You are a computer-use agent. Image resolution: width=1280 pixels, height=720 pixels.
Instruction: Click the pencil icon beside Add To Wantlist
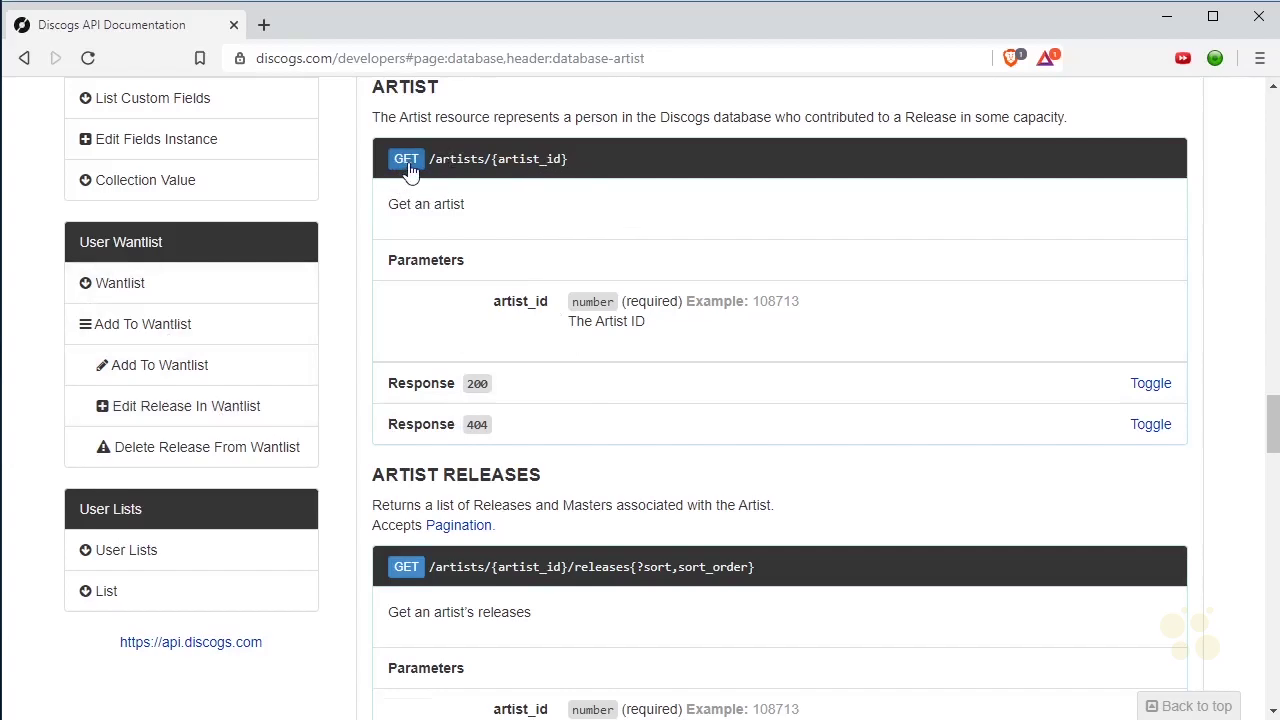[102, 365]
